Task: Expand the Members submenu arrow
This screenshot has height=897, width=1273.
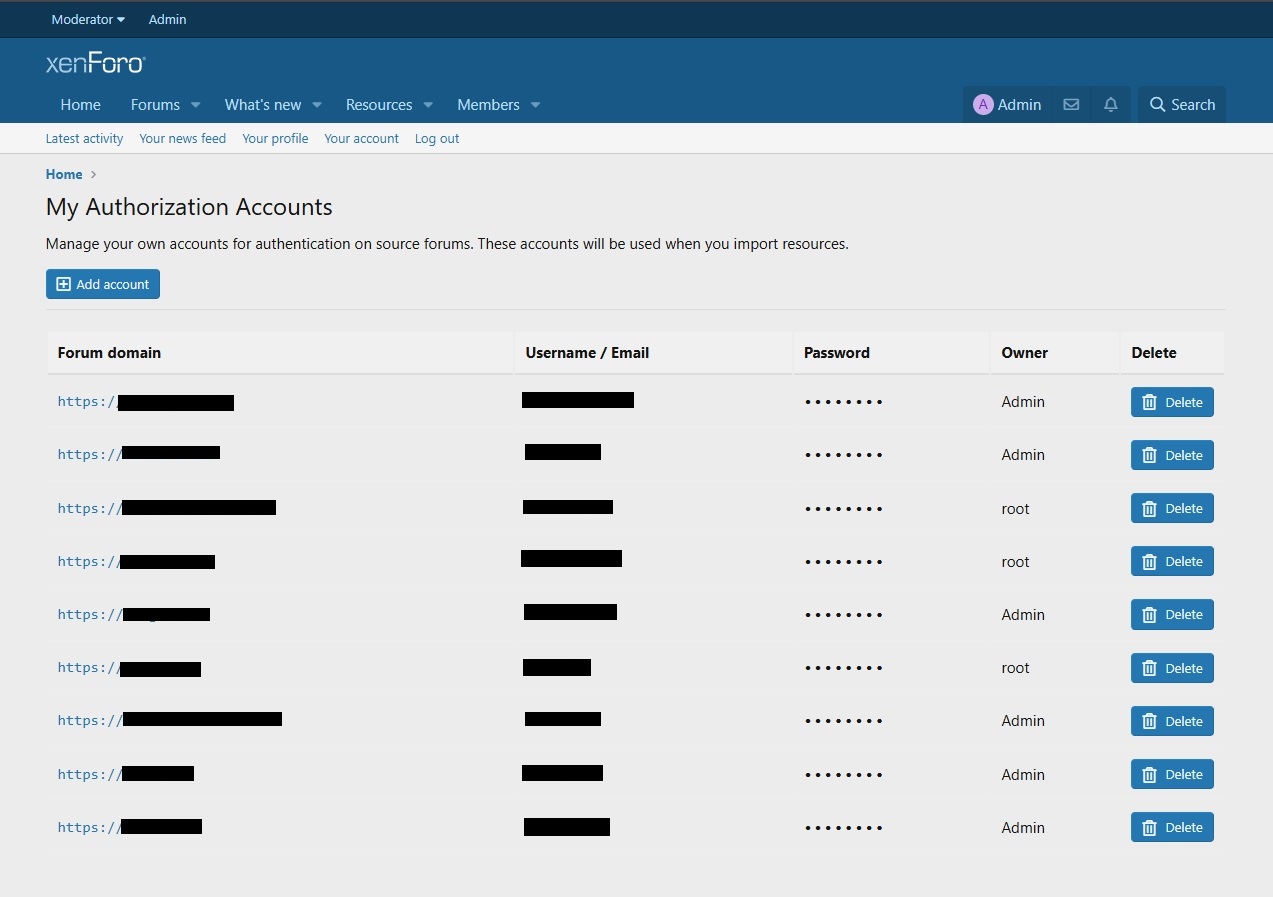Action: [x=536, y=105]
